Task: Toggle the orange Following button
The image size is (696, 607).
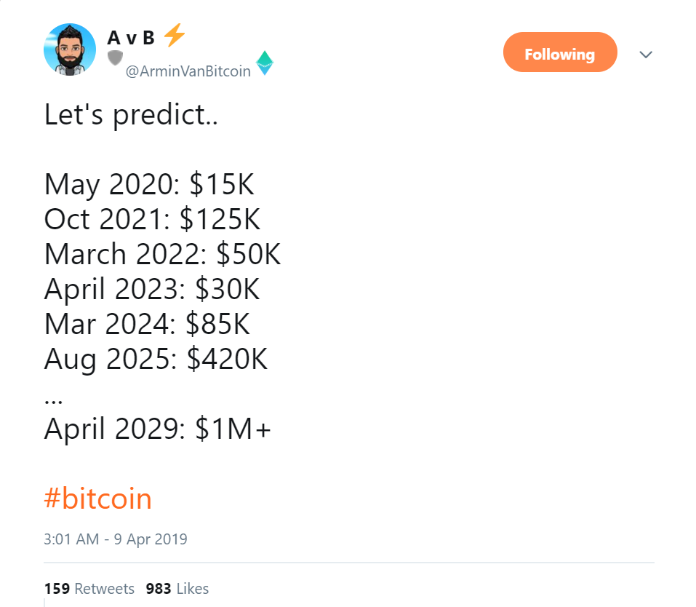Action: click(x=560, y=53)
